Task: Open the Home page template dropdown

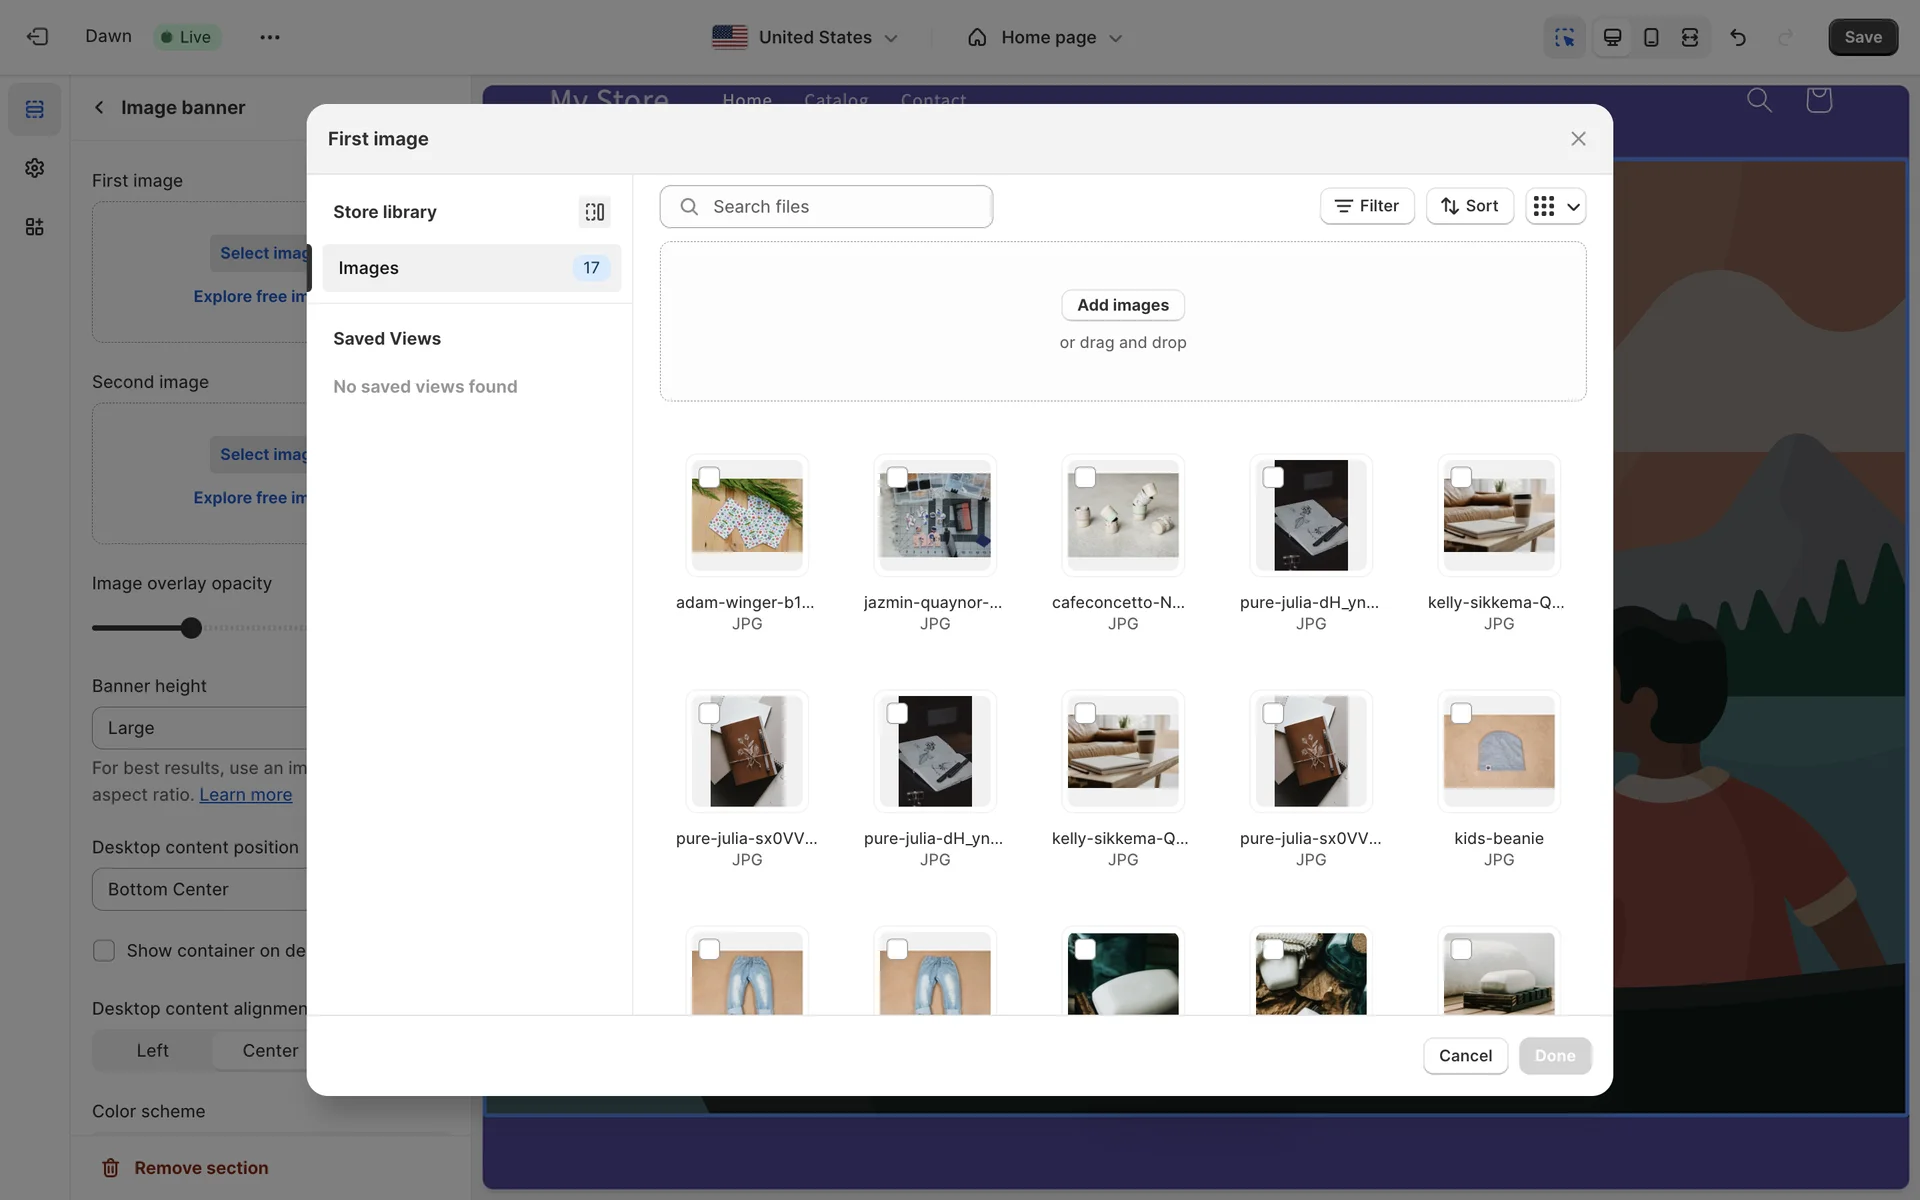Action: click(x=1045, y=37)
